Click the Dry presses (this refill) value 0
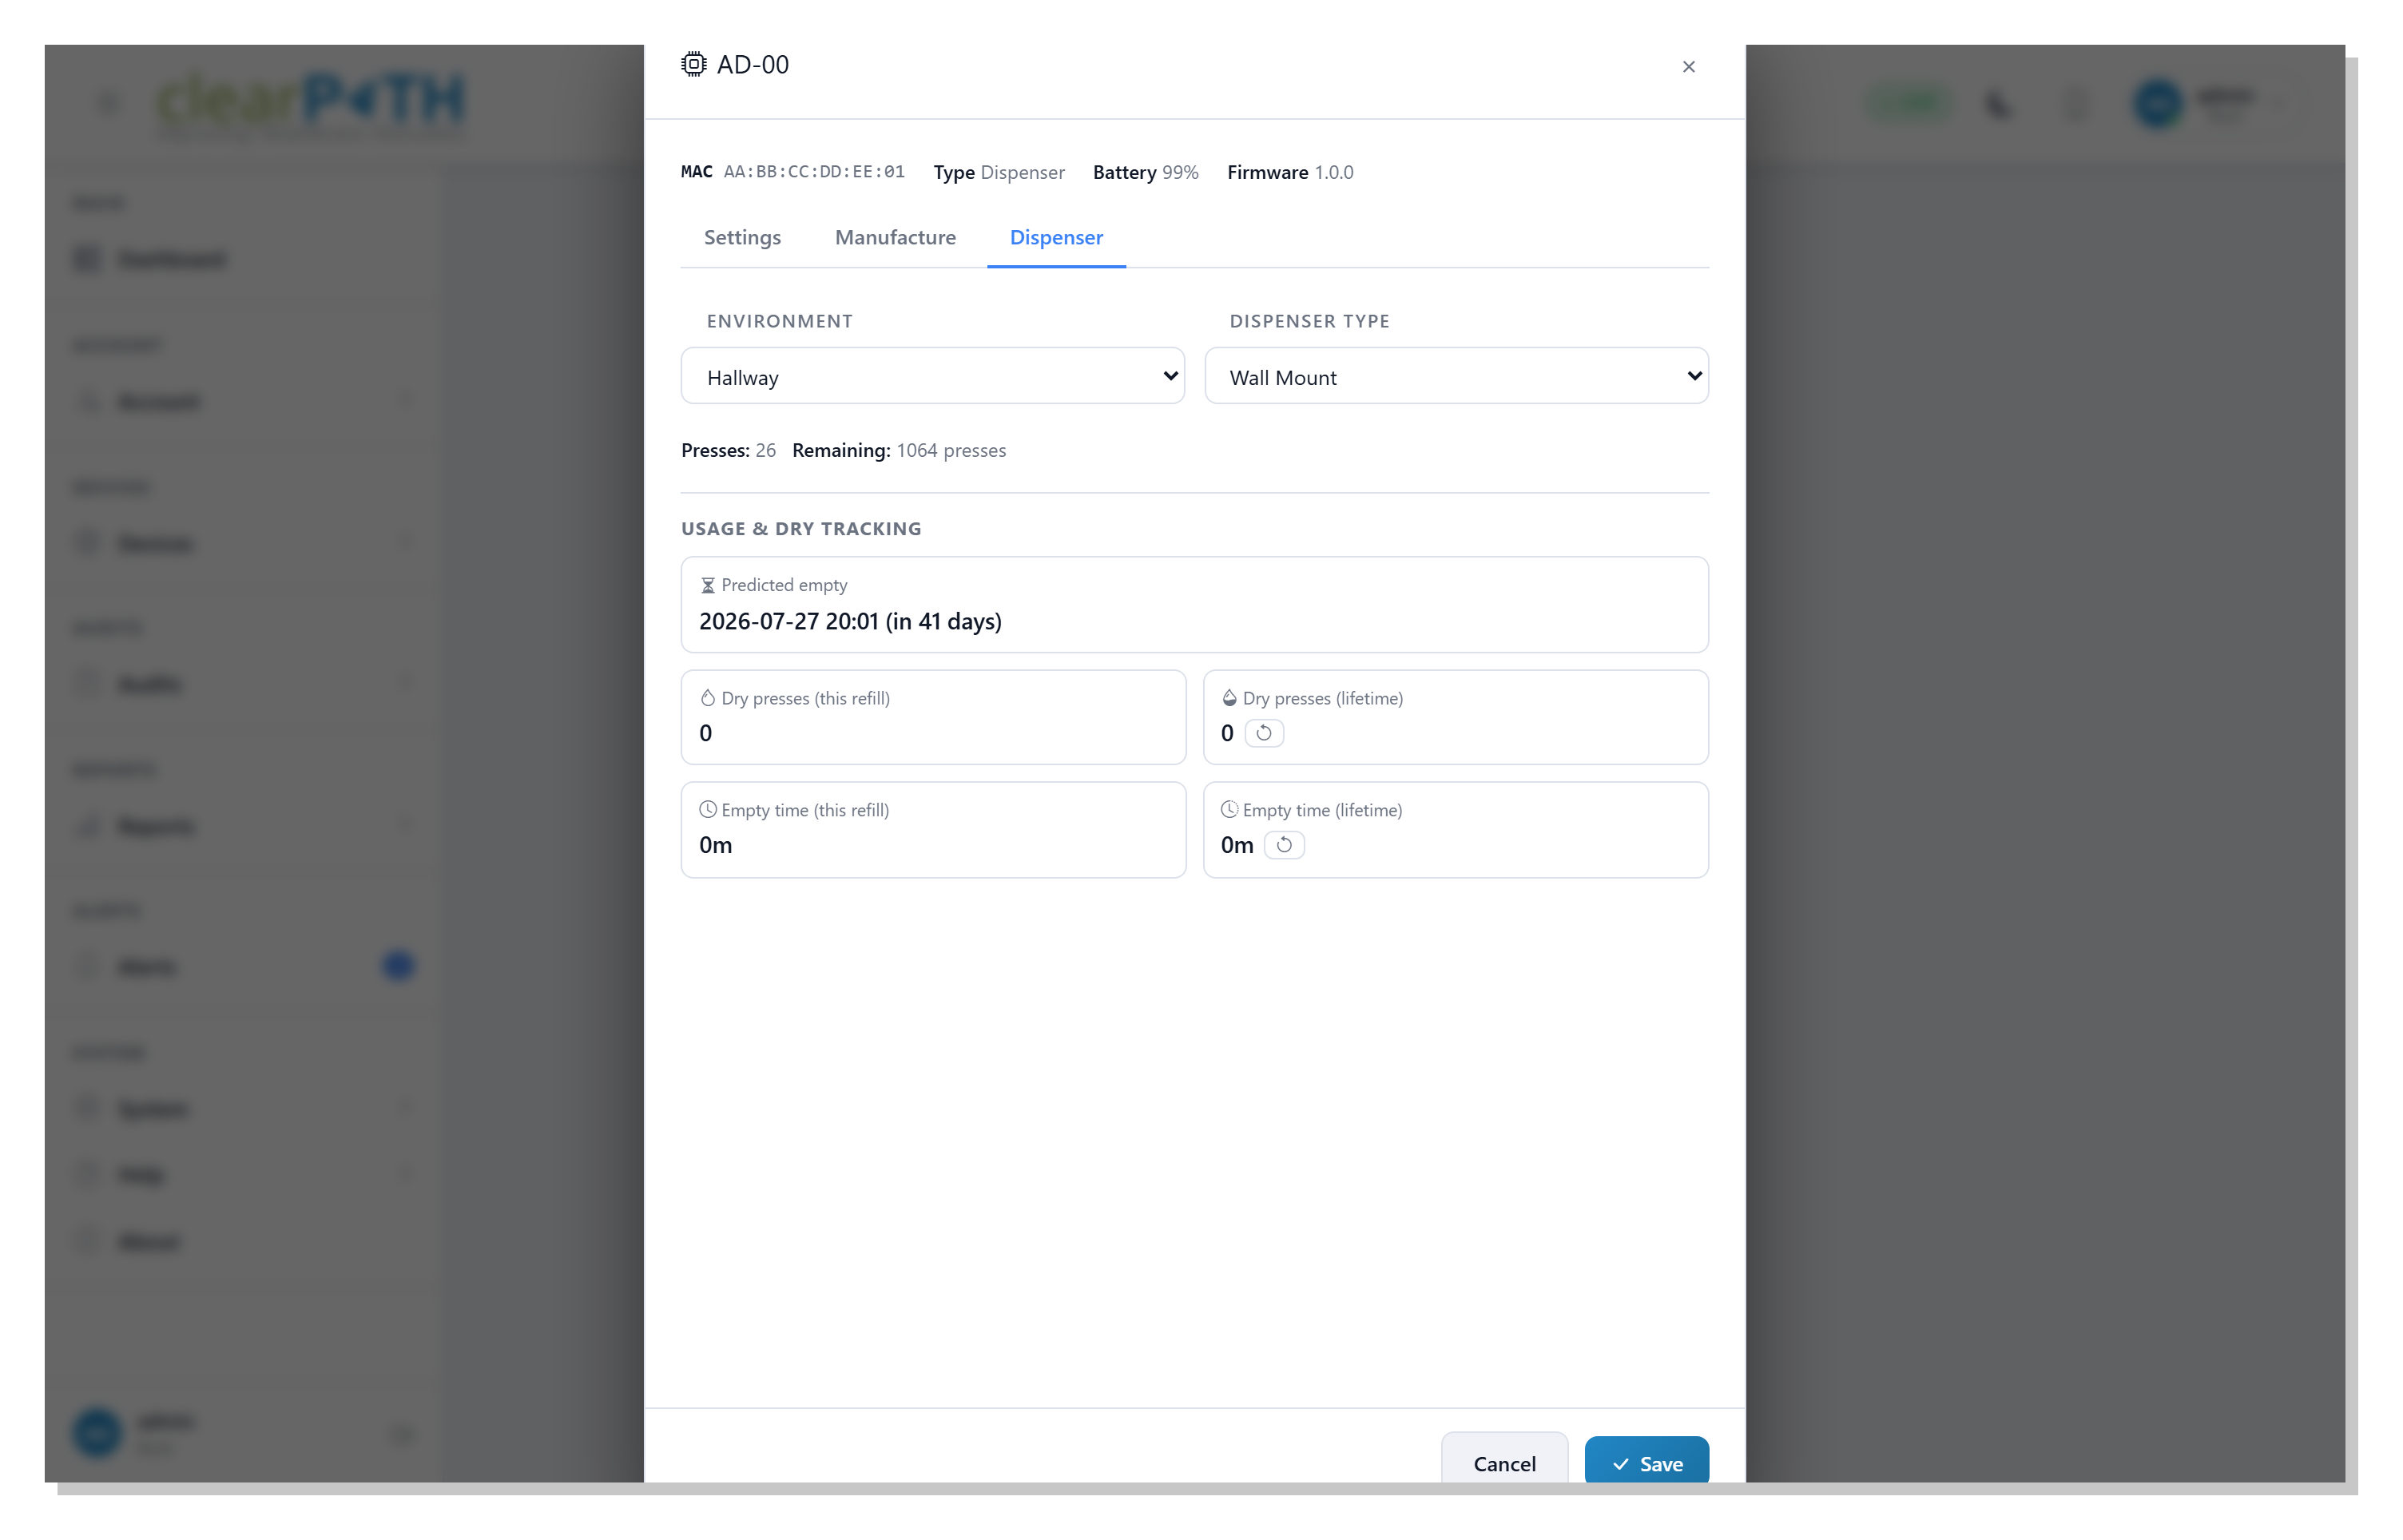This screenshot has width=2403, height=1540. [705, 733]
